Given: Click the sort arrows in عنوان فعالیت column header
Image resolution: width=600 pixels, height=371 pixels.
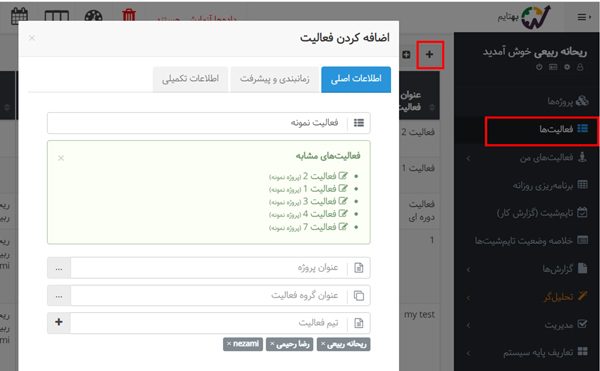Looking at the screenshot, I should [432, 107].
